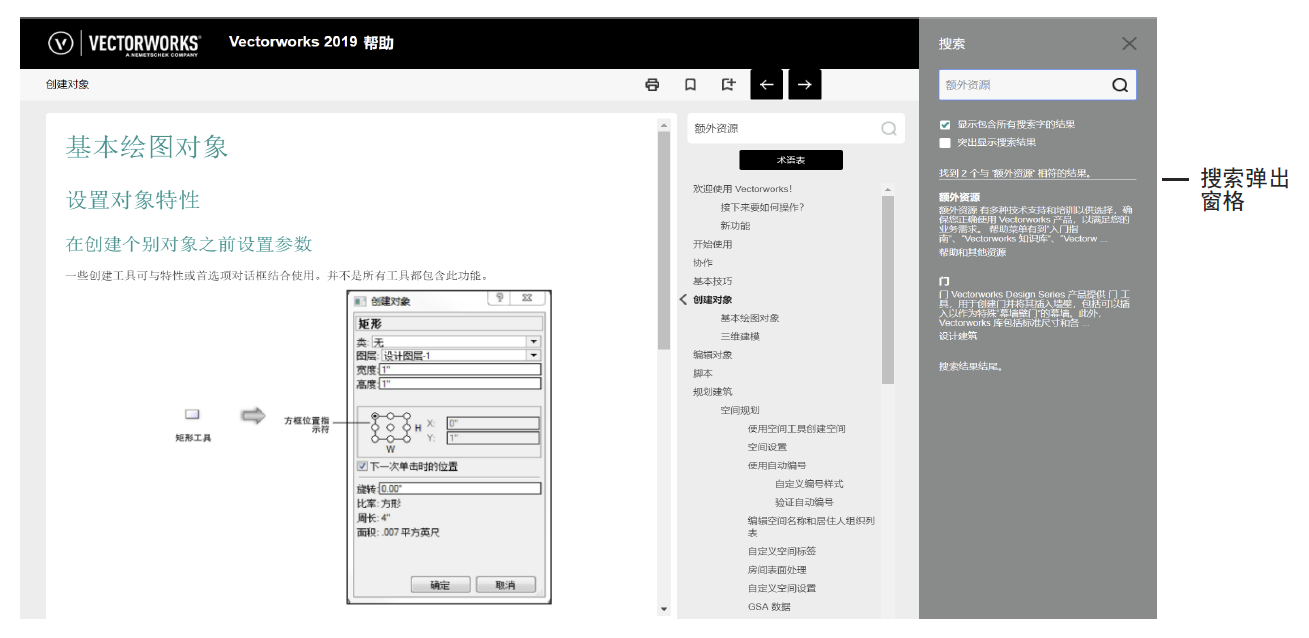Click the print icon to print current topic

tap(651, 85)
